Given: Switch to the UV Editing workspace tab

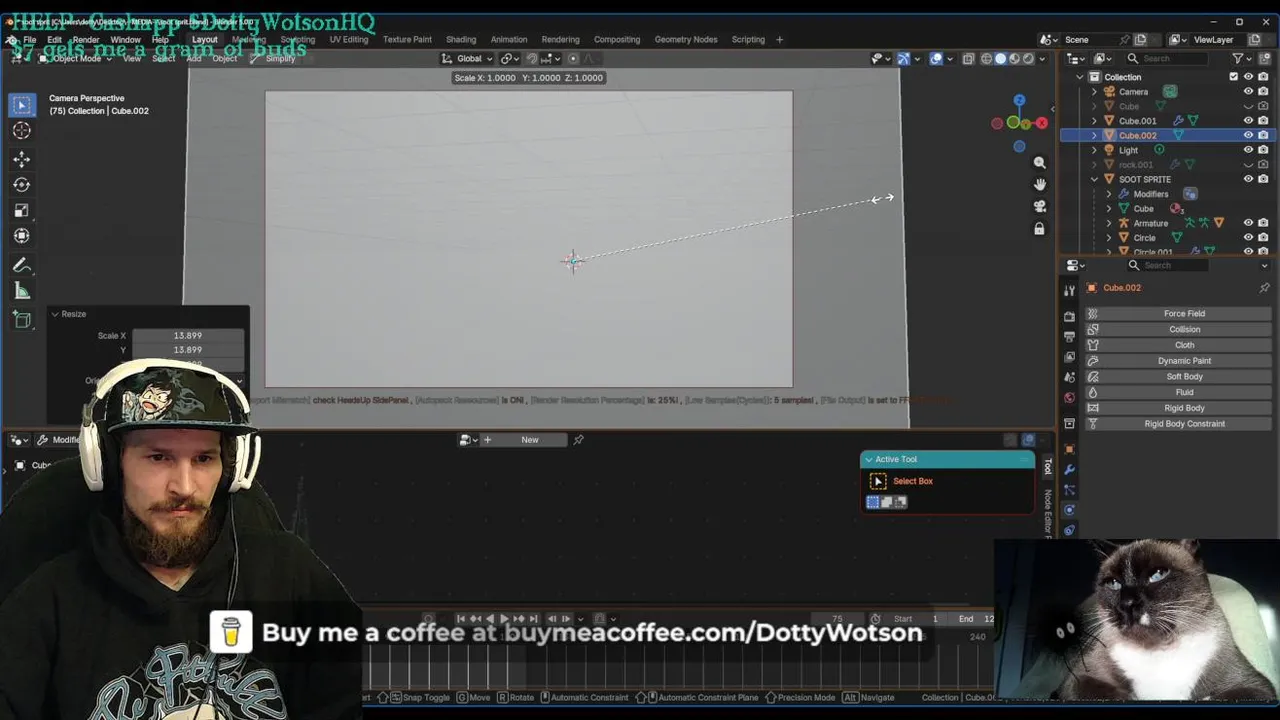Looking at the screenshot, I should point(349,39).
